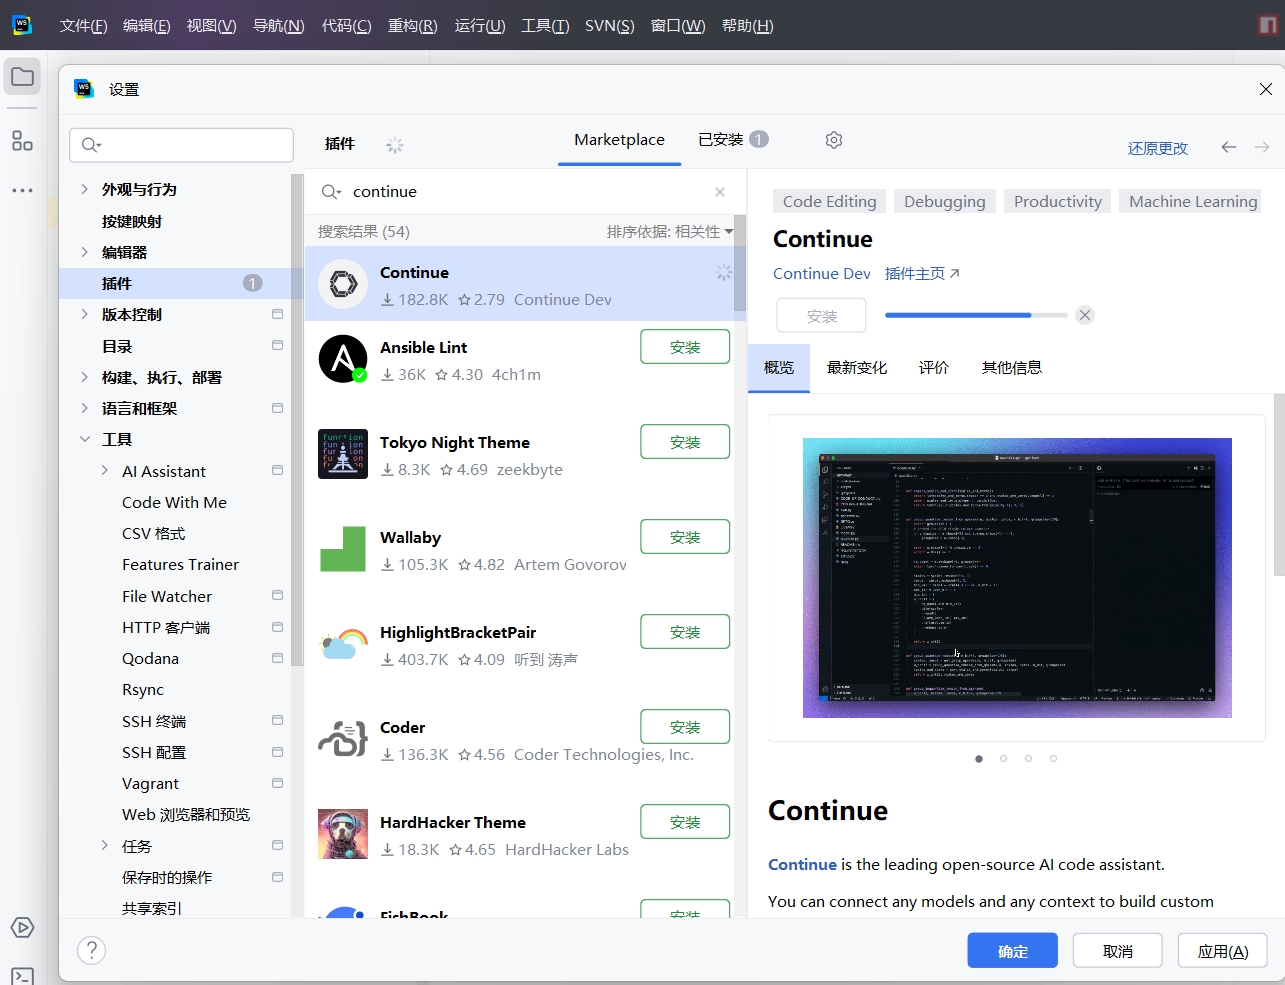Click the 取消 button
1285x985 pixels.
point(1118,950)
